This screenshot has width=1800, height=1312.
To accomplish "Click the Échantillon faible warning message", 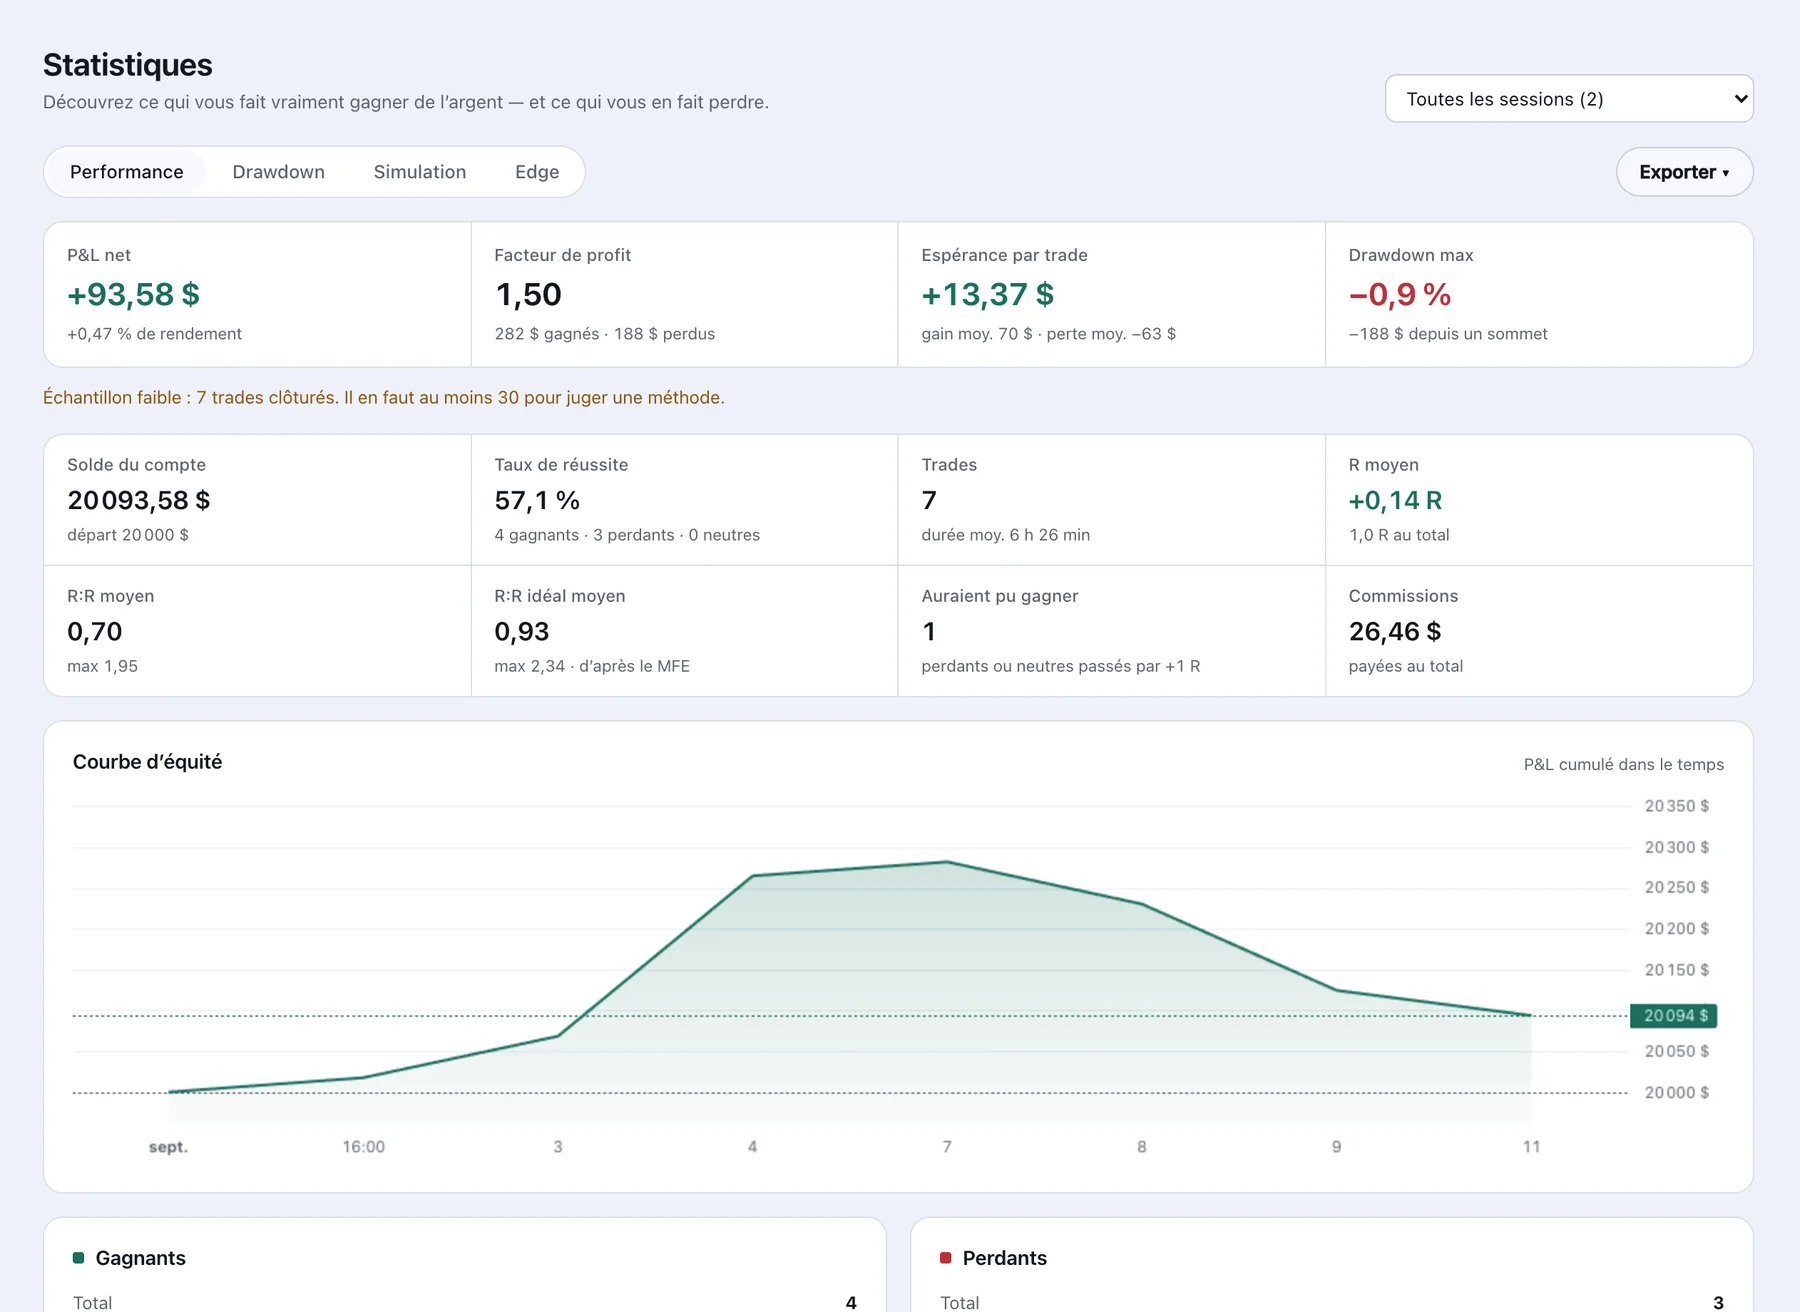I will 384,398.
